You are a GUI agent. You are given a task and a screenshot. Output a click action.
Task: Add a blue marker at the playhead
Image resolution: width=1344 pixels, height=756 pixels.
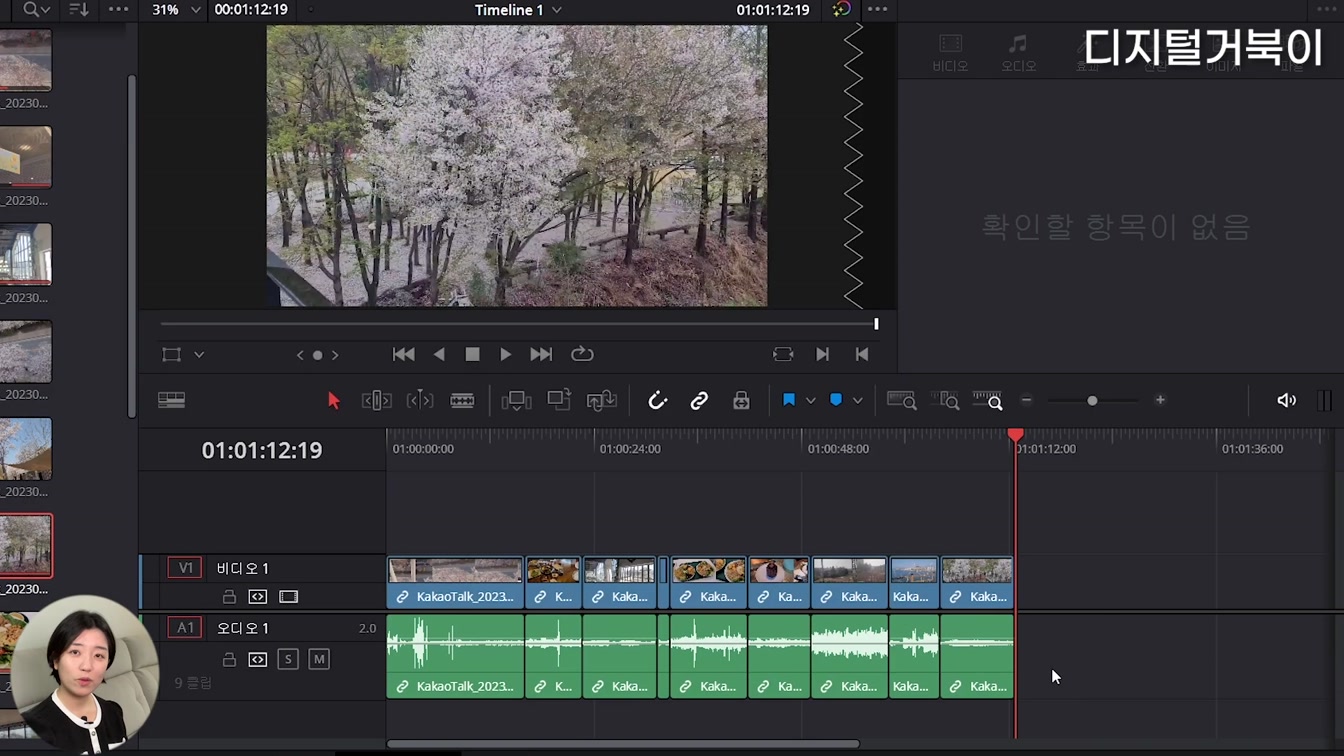(836, 400)
